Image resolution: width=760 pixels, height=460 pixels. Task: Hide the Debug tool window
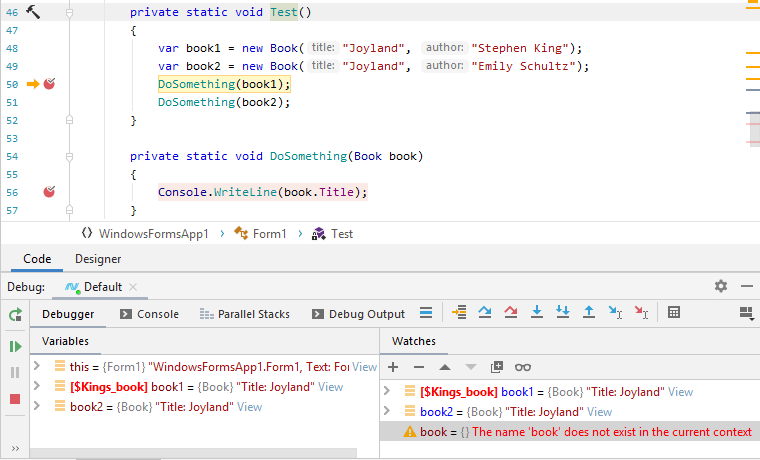[747, 286]
